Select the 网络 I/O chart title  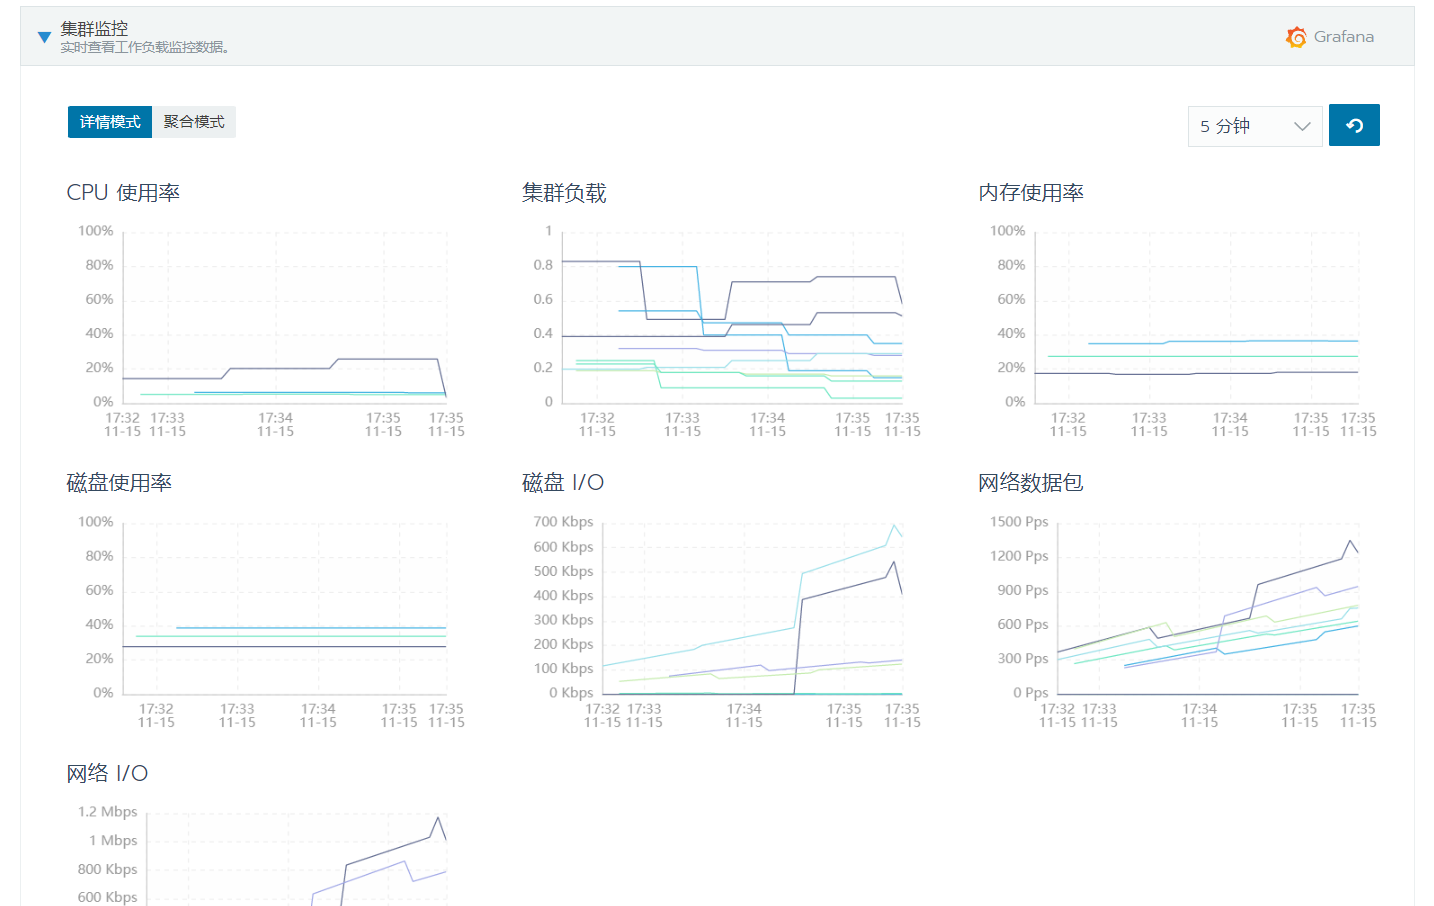point(107,773)
